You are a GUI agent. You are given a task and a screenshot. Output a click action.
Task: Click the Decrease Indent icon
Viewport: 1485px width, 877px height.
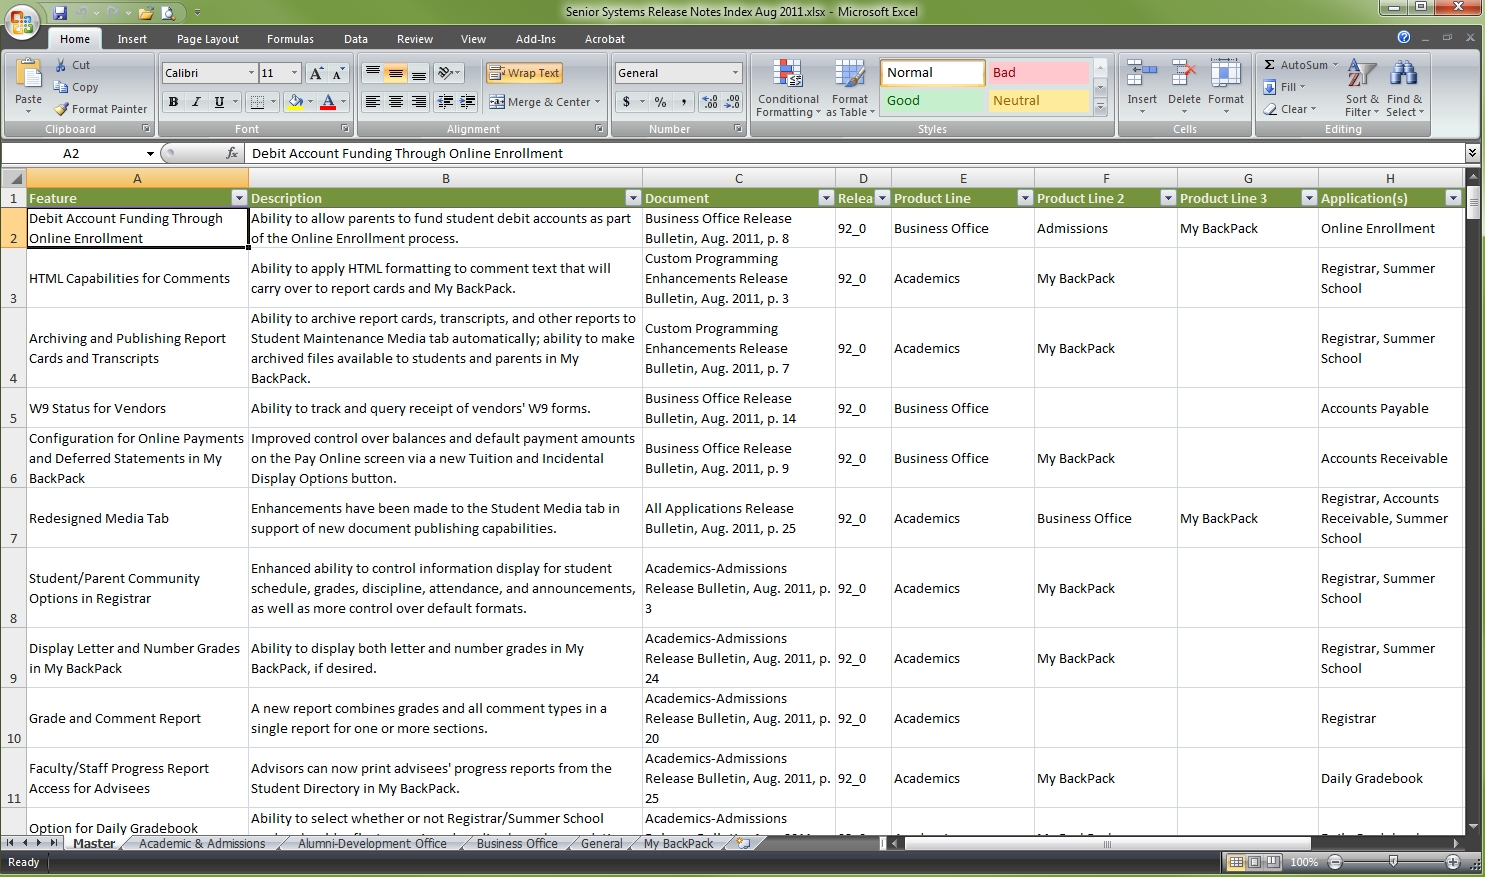[445, 102]
